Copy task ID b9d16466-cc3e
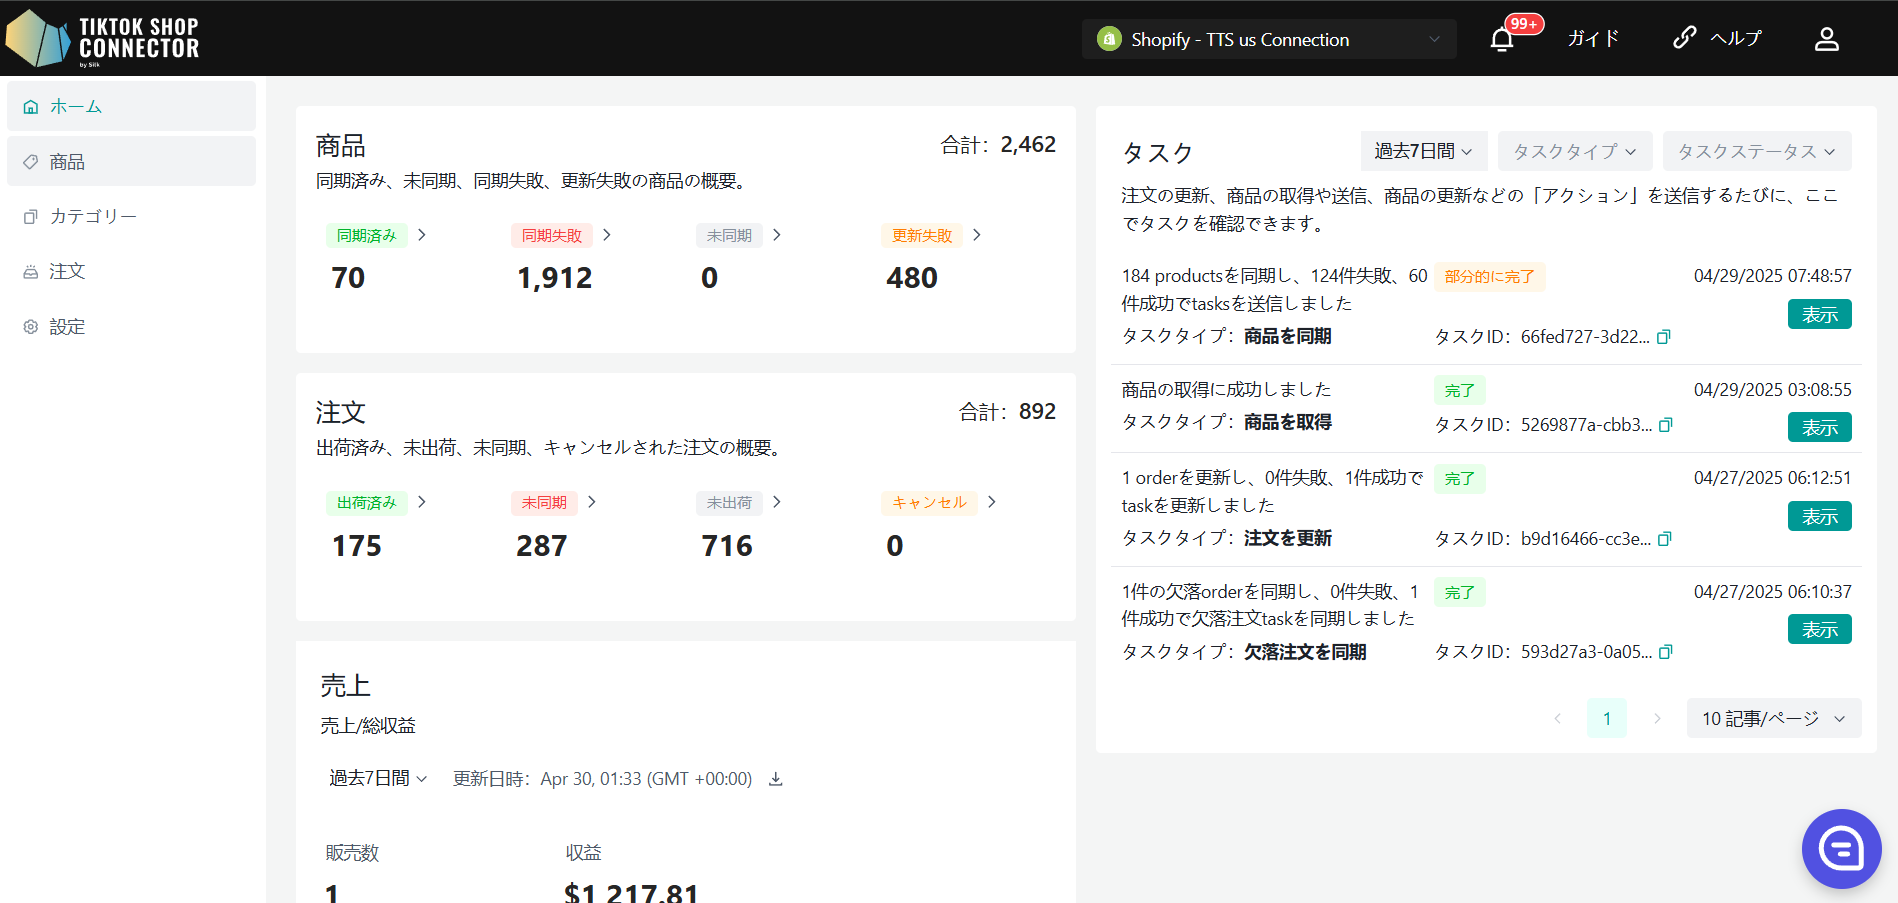1898x903 pixels. point(1664,539)
